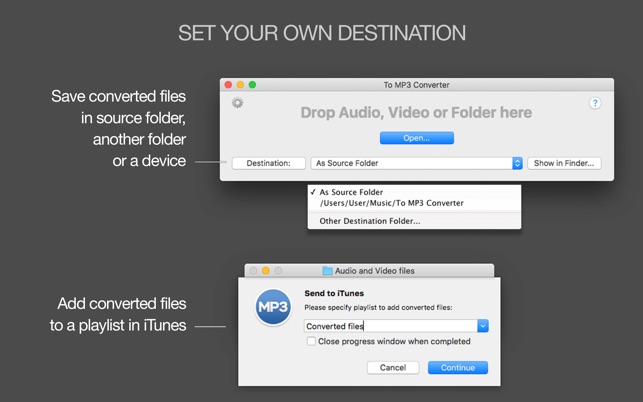Enable Close progress window when completed
The width and height of the screenshot is (643, 402).
311,341
